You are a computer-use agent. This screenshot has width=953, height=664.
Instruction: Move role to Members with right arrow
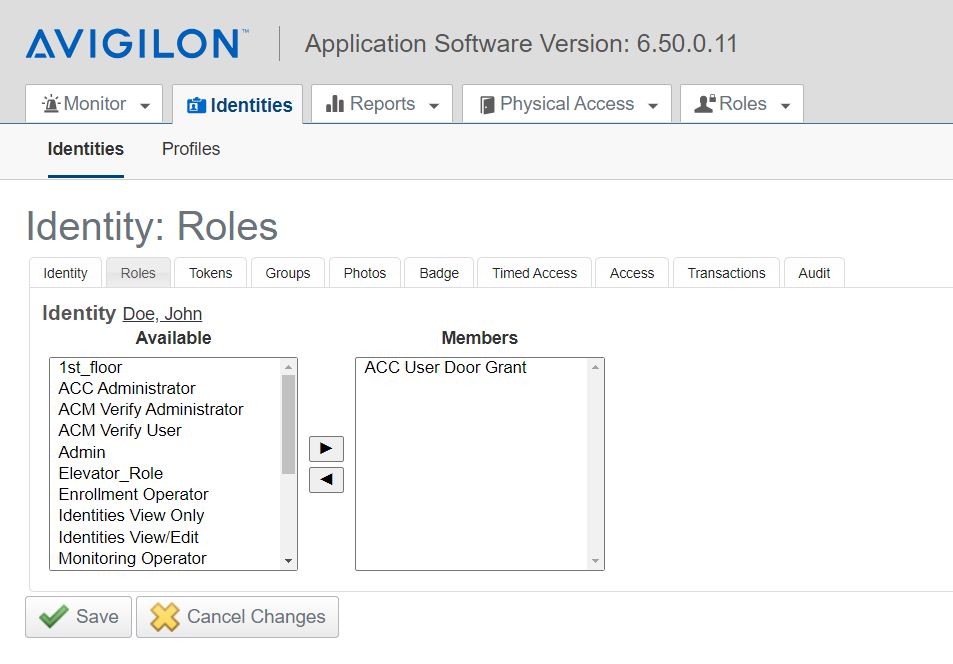tap(326, 449)
